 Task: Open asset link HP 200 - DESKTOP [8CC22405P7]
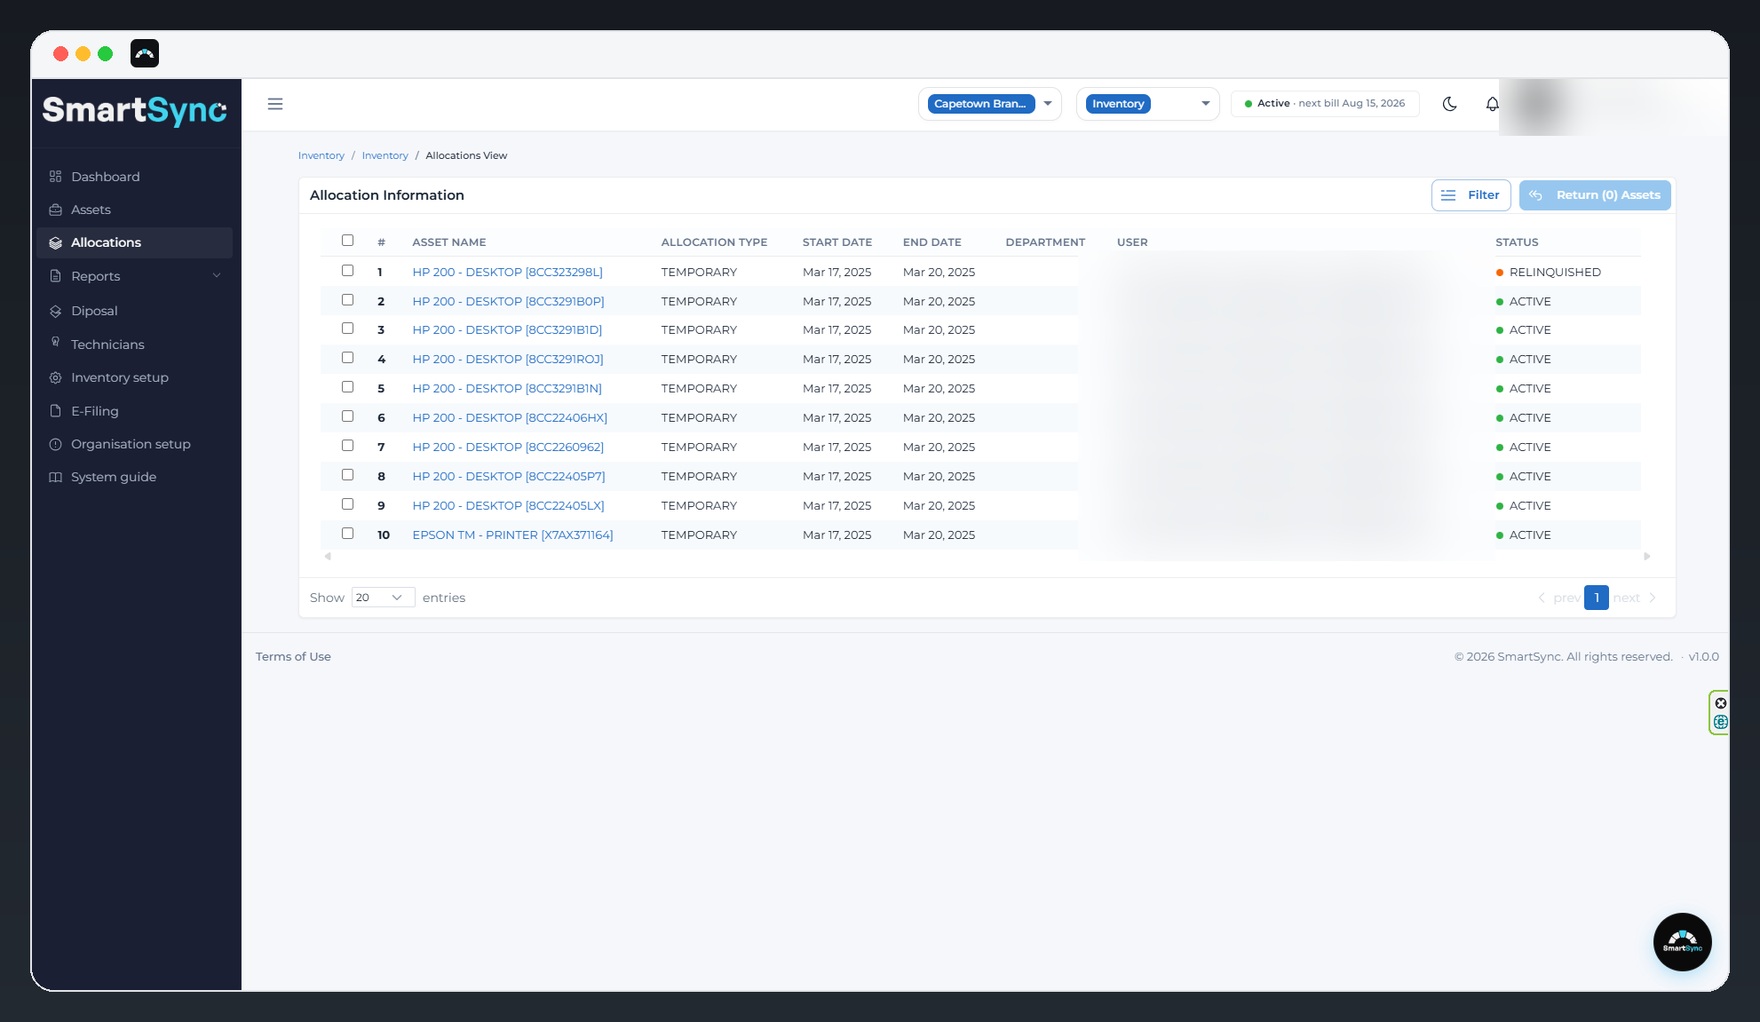tap(508, 476)
